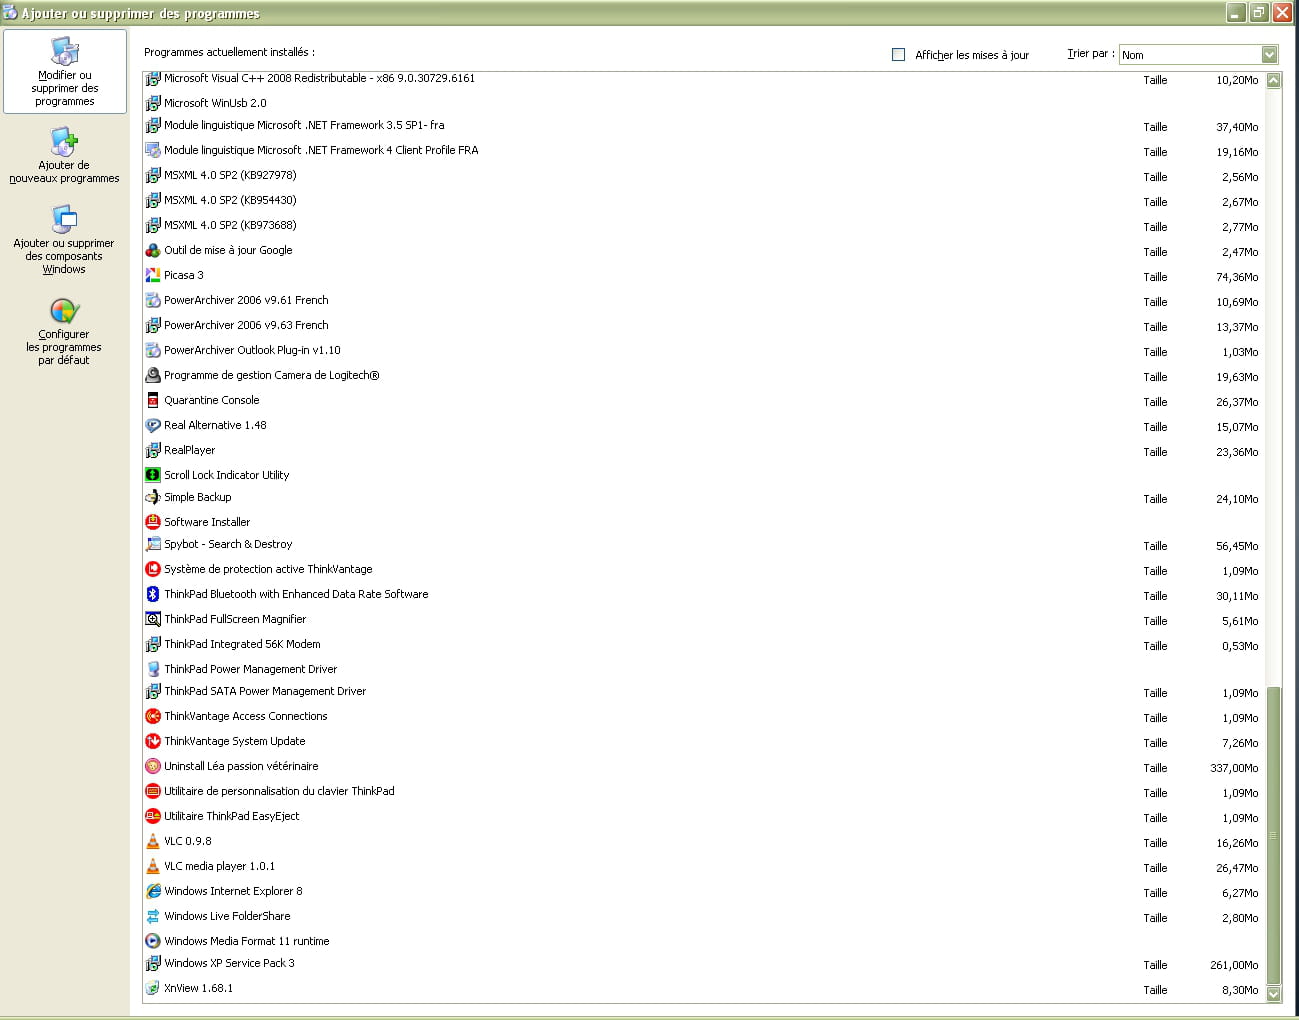
Task: Enable the Afficher les mises à jour checkbox
Action: [x=898, y=55]
